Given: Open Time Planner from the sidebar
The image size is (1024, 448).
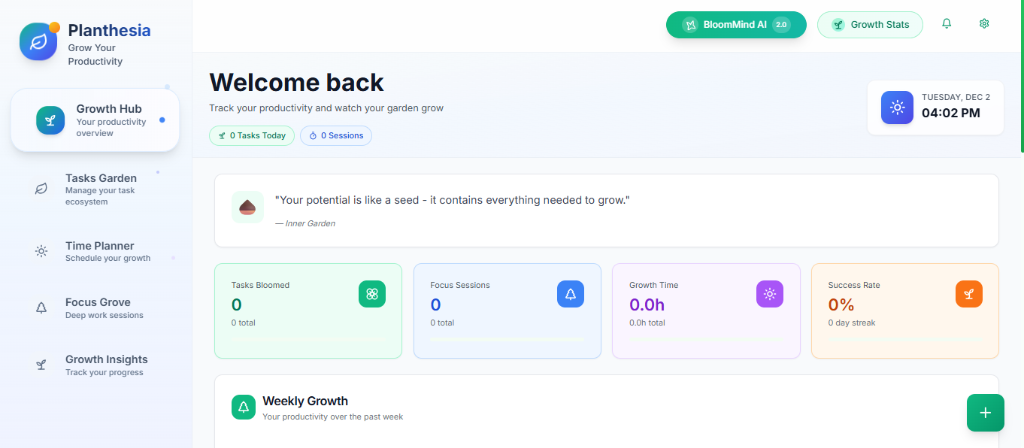Looking at the screenshot, I should pos(99,251).
